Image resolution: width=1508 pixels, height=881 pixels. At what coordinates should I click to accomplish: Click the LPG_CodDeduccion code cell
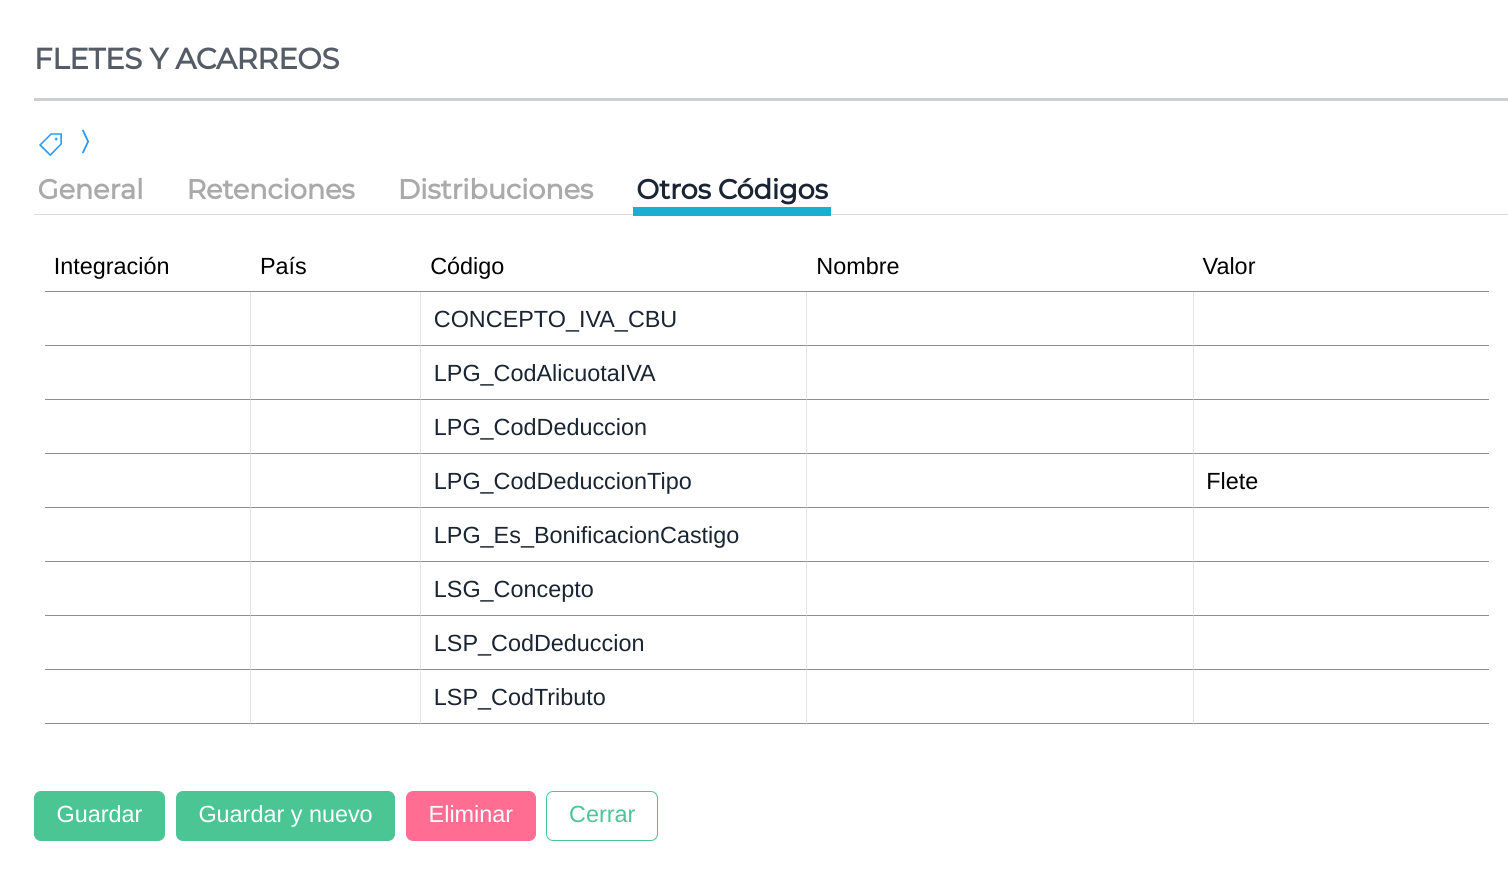coord(613,427)
